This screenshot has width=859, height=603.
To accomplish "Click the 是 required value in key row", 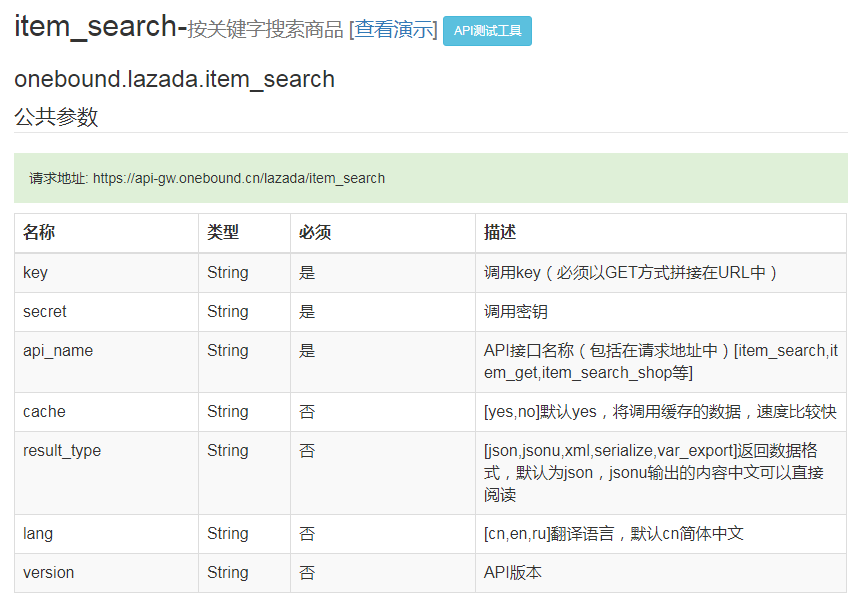I will [307, 273].
